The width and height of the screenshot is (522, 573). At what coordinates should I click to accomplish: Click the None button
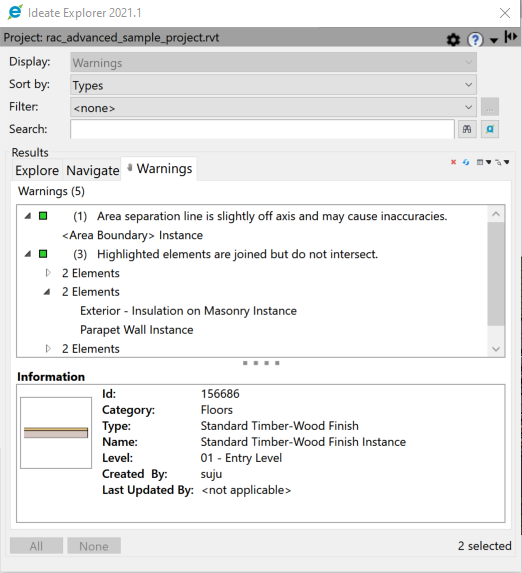coord(94,546)
